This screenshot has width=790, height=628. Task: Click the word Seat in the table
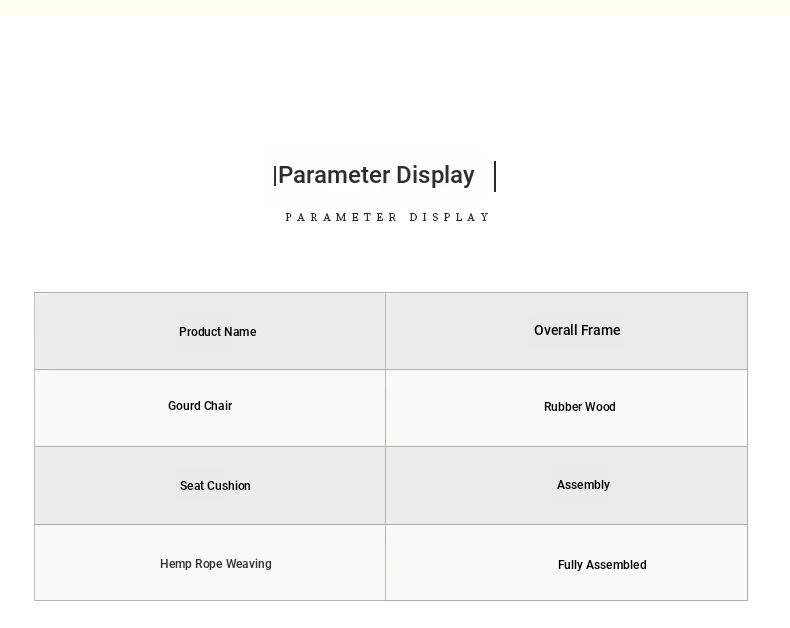(x=191, y=486)
